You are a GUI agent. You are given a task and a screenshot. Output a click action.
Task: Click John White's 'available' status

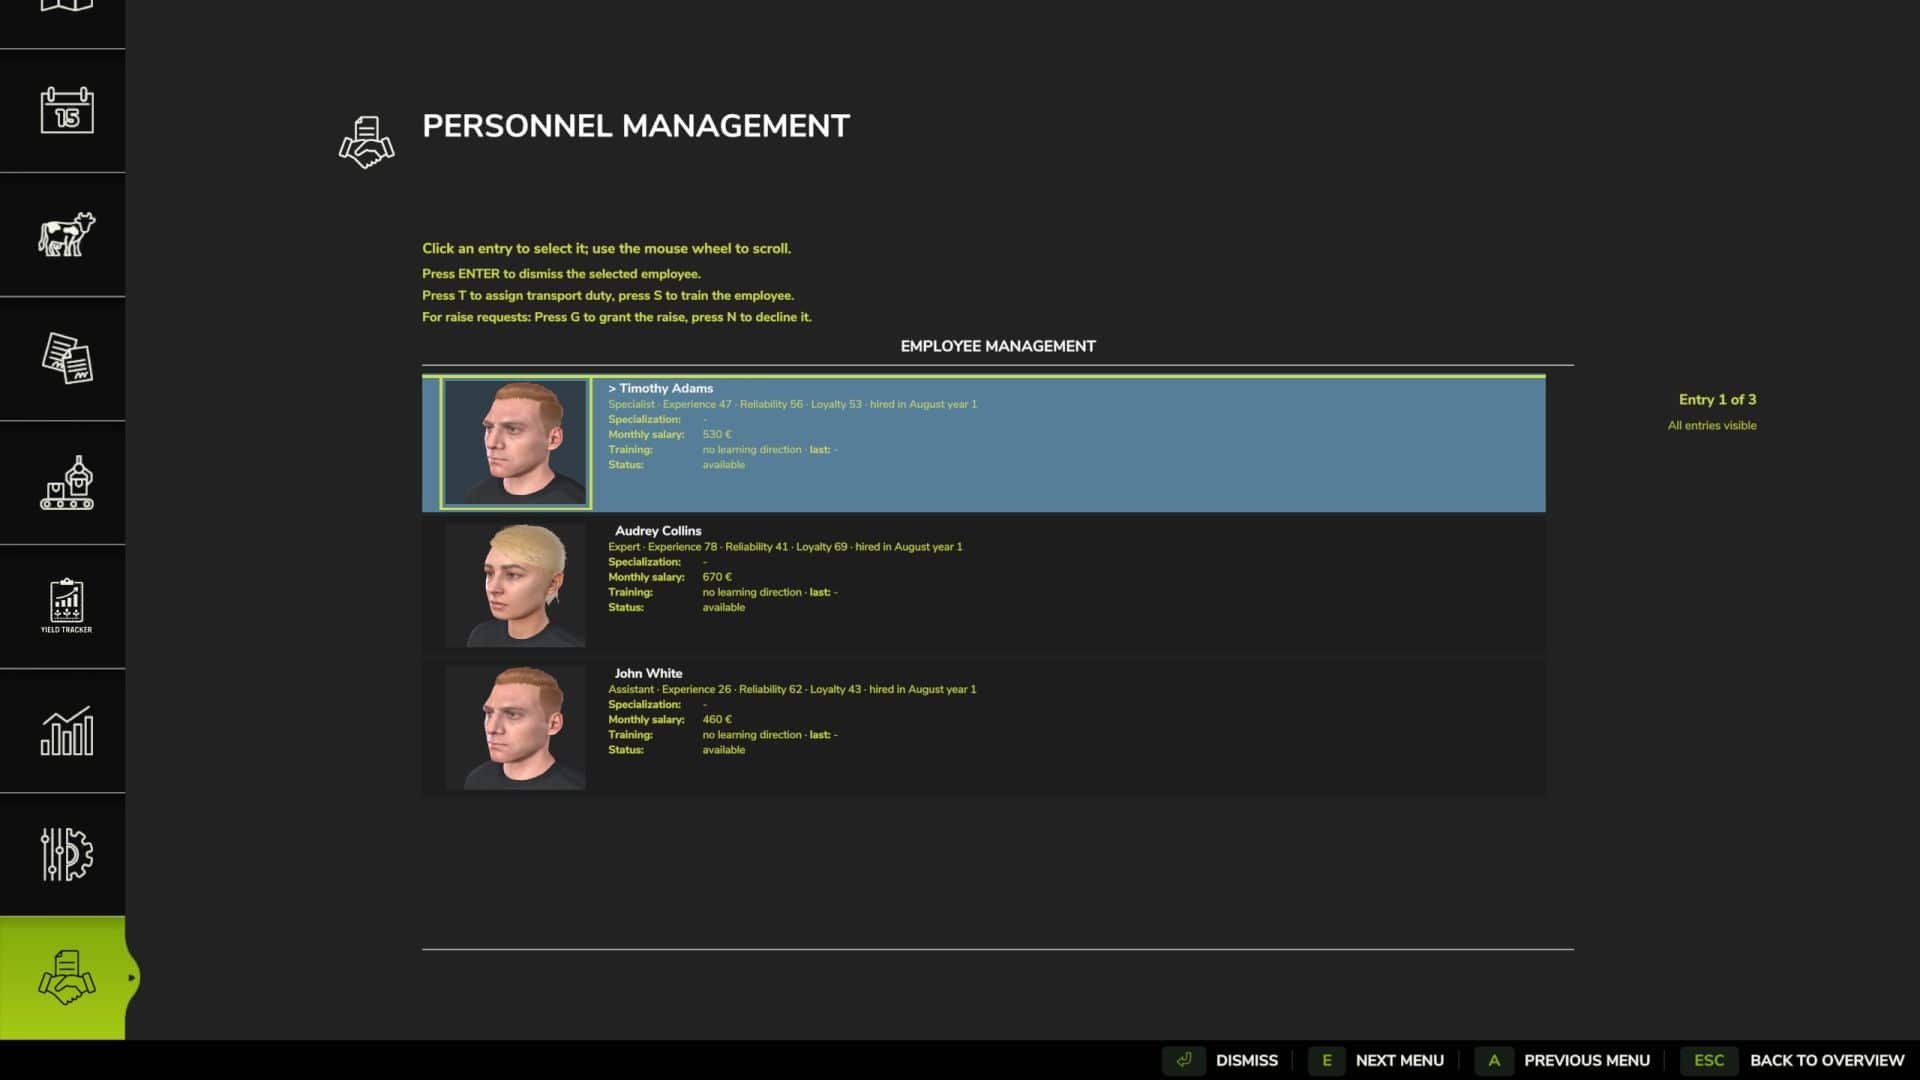[723, 750]
